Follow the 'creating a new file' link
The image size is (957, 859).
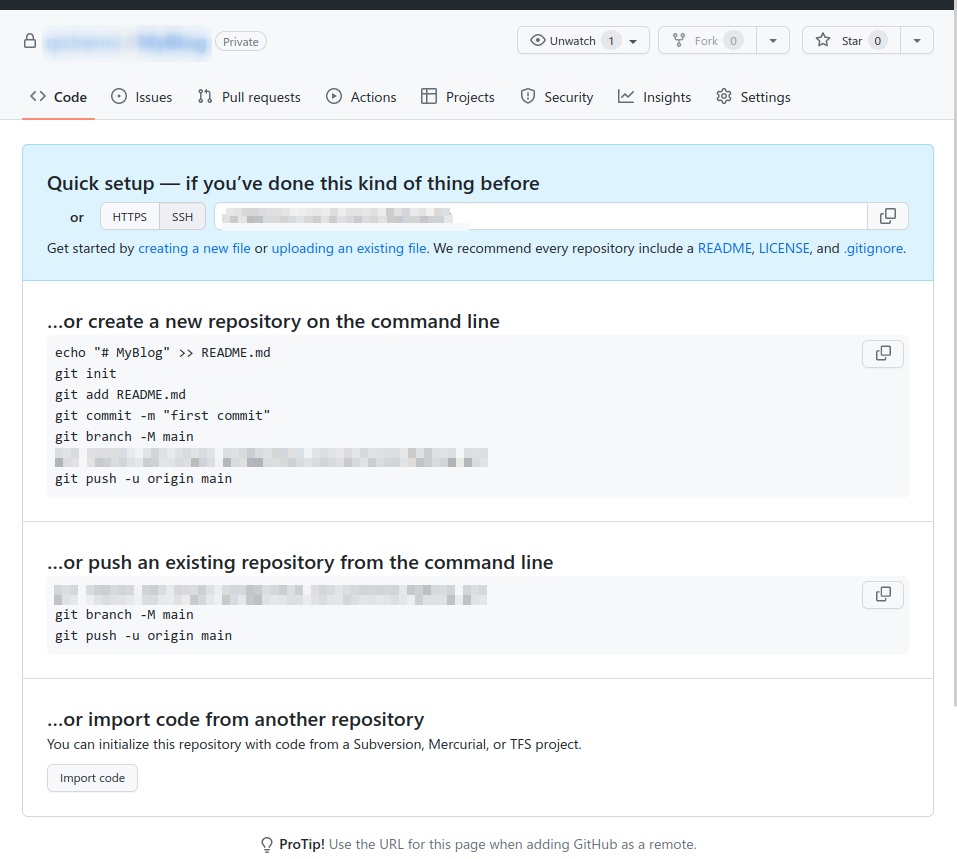point(194,248)
